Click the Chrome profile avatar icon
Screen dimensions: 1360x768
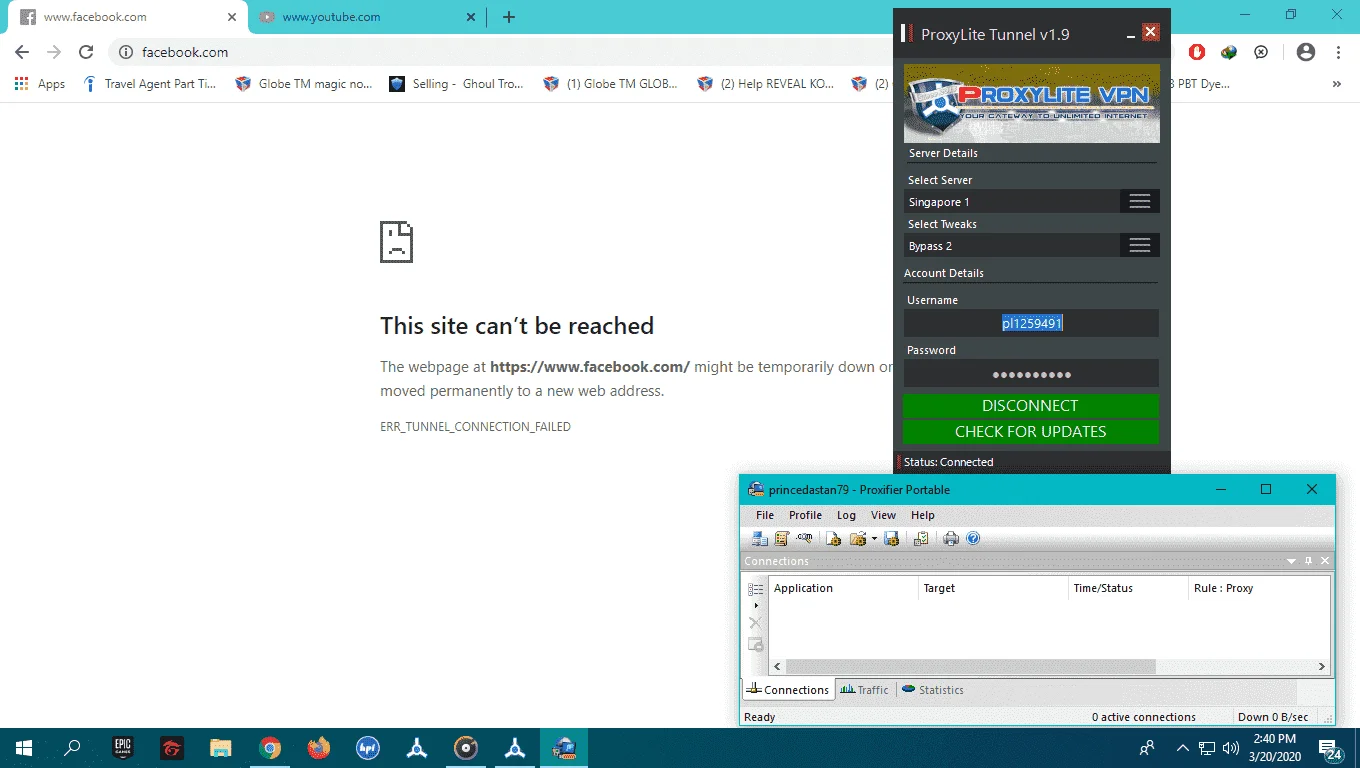coord(1305,52)
